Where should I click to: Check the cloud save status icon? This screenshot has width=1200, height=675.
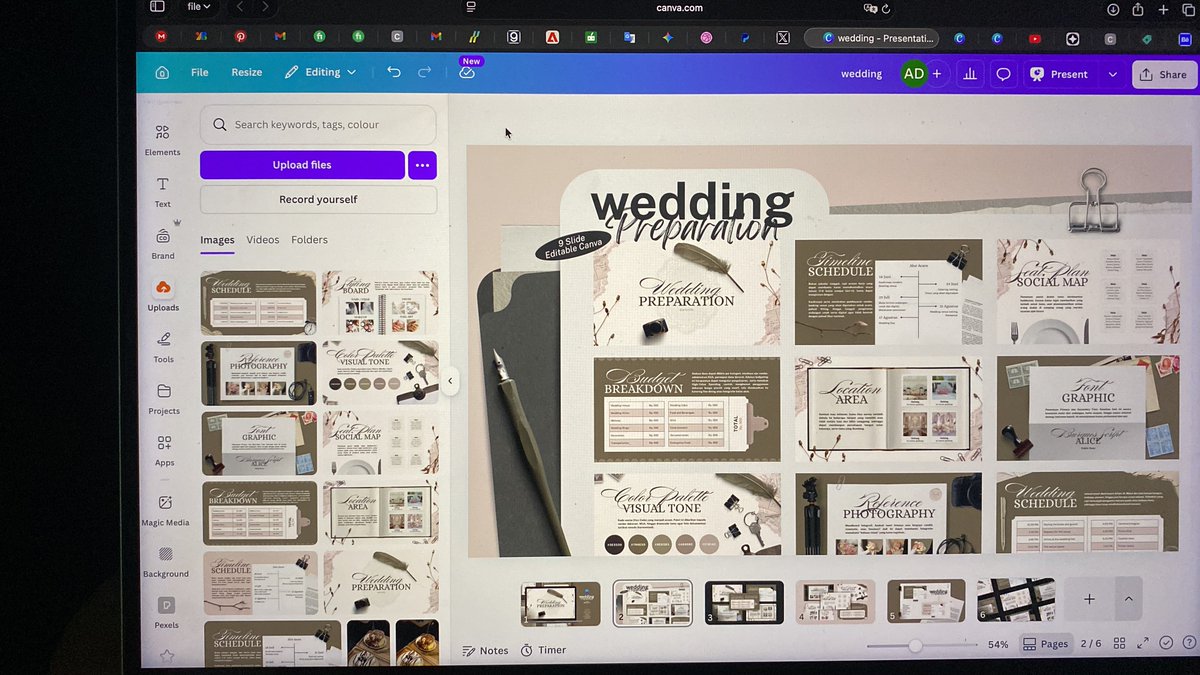[x=467, y=73]
